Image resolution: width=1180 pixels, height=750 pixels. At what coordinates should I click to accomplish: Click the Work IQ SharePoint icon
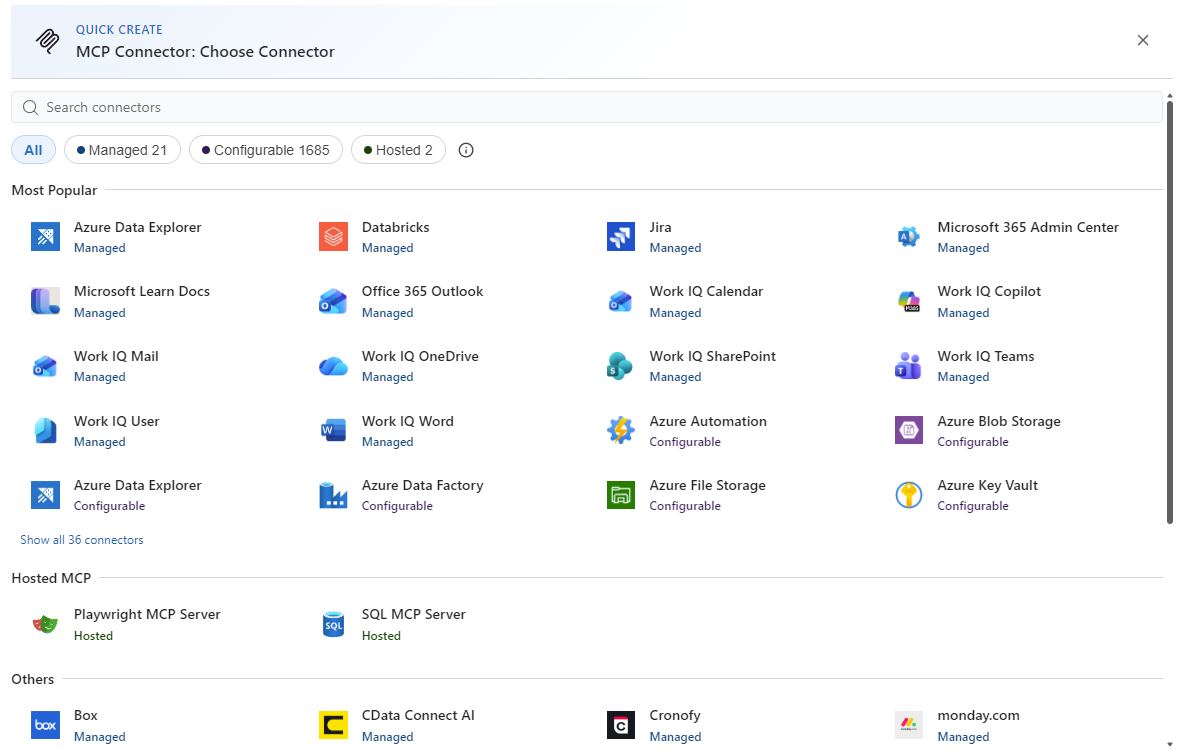[621, 366]
